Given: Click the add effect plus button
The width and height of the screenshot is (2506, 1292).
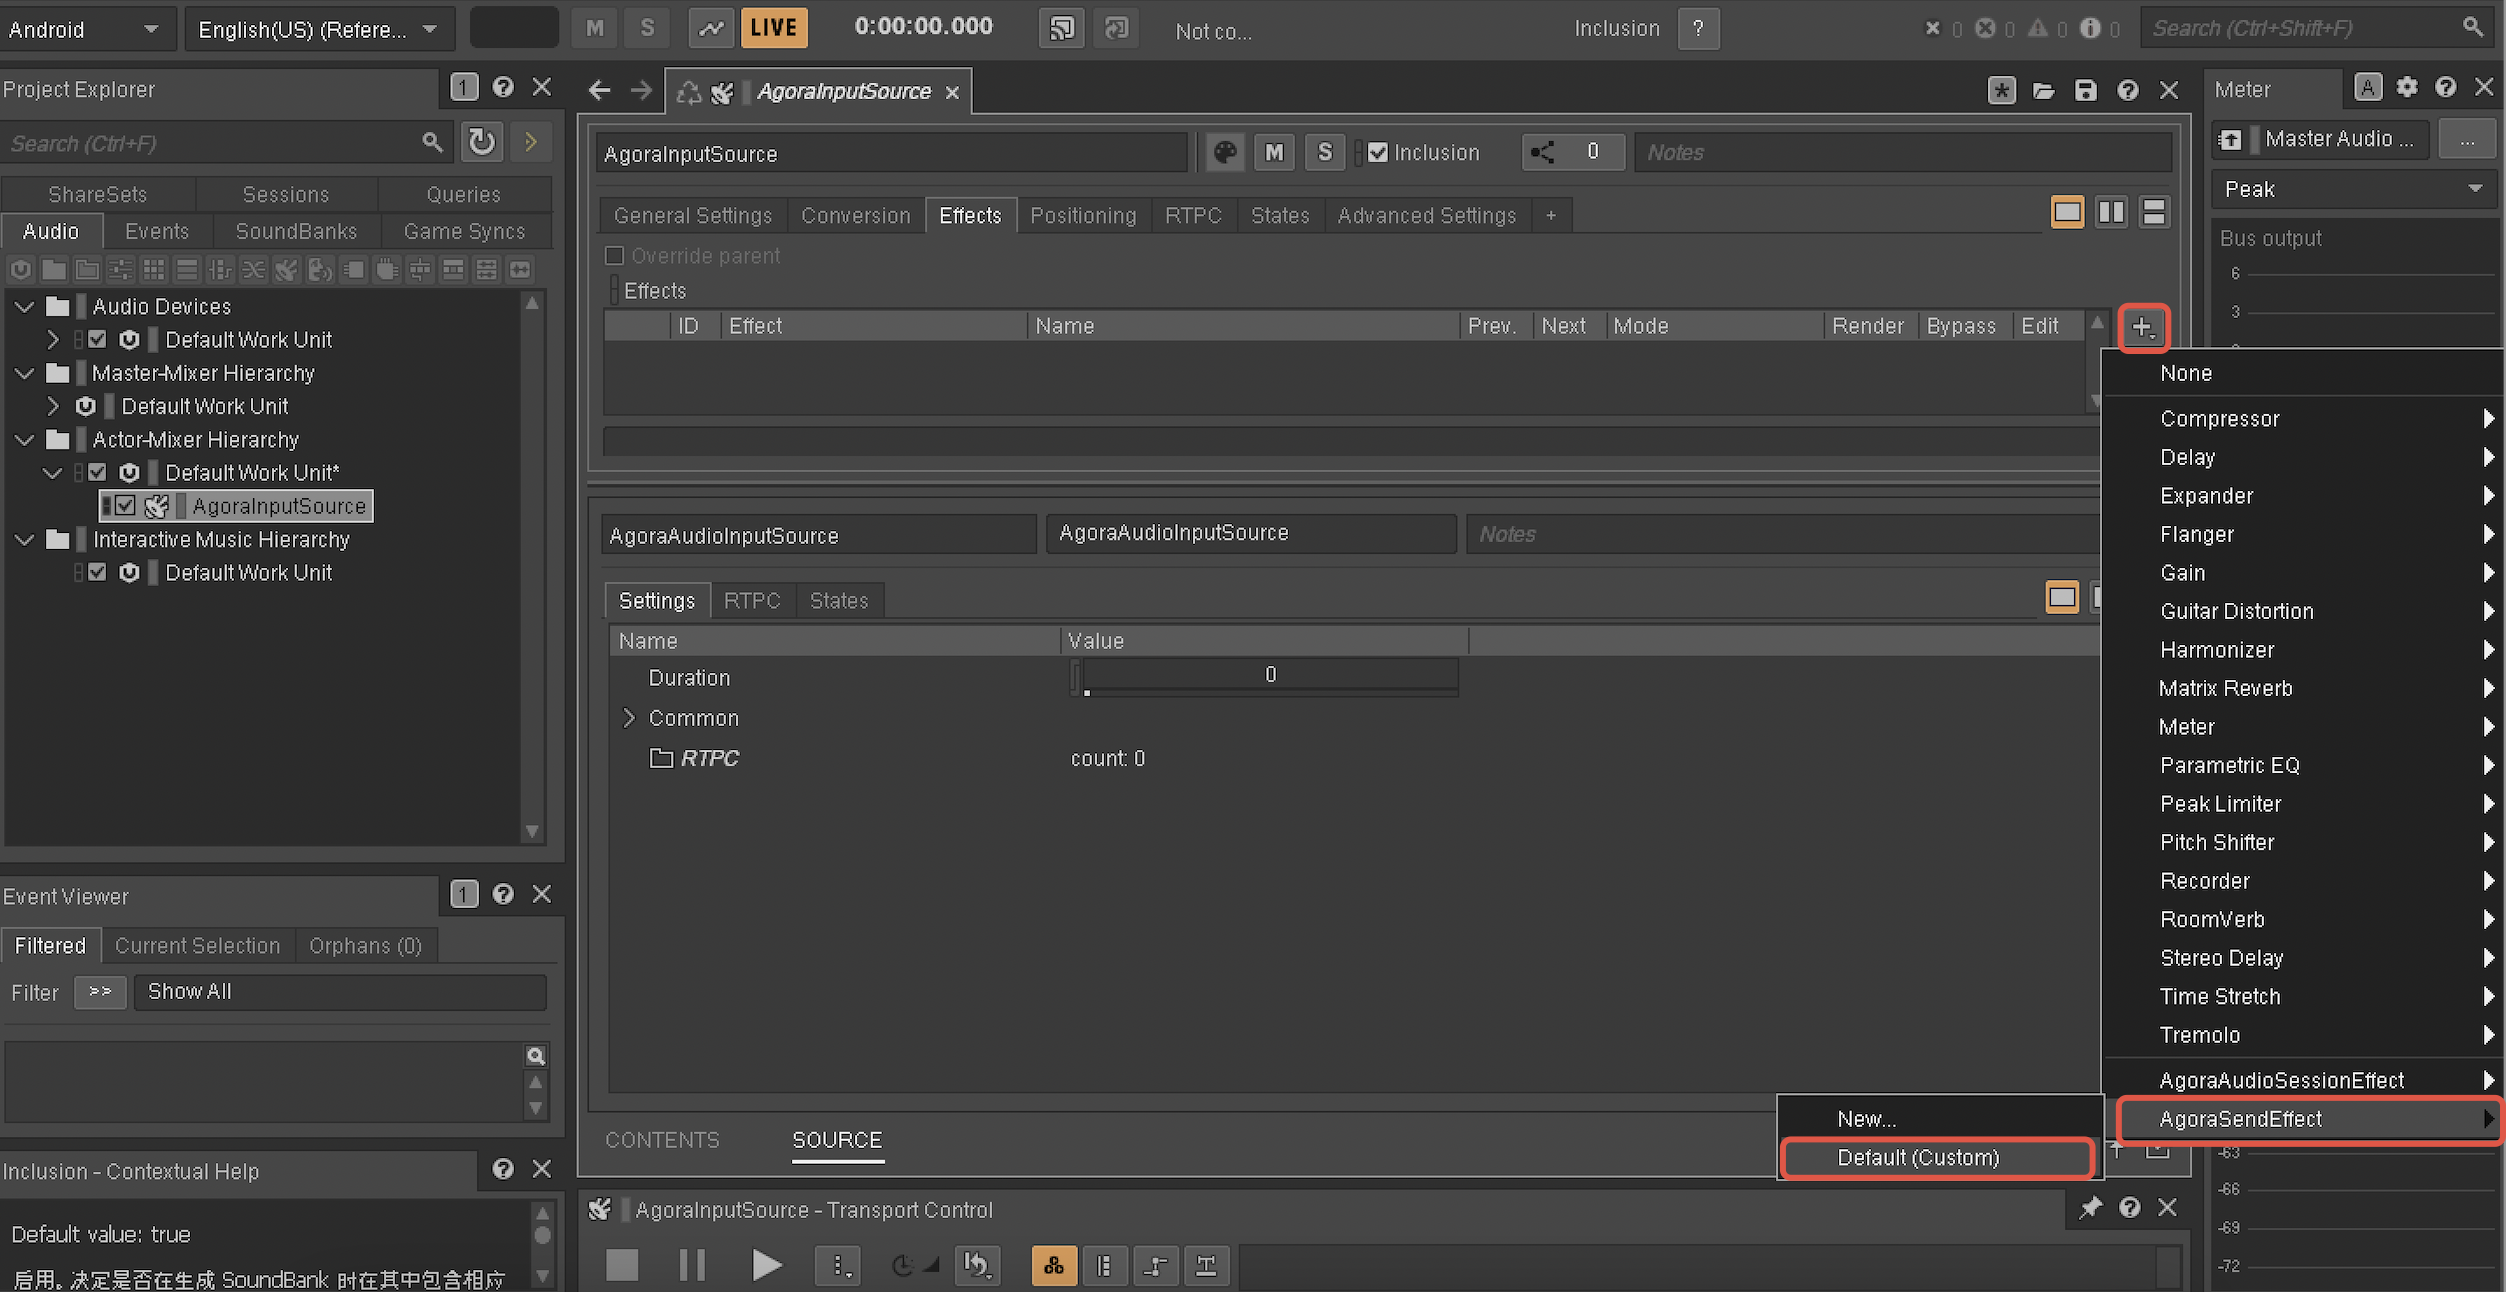Looking at the screenshot, I should click(2142, 327).
